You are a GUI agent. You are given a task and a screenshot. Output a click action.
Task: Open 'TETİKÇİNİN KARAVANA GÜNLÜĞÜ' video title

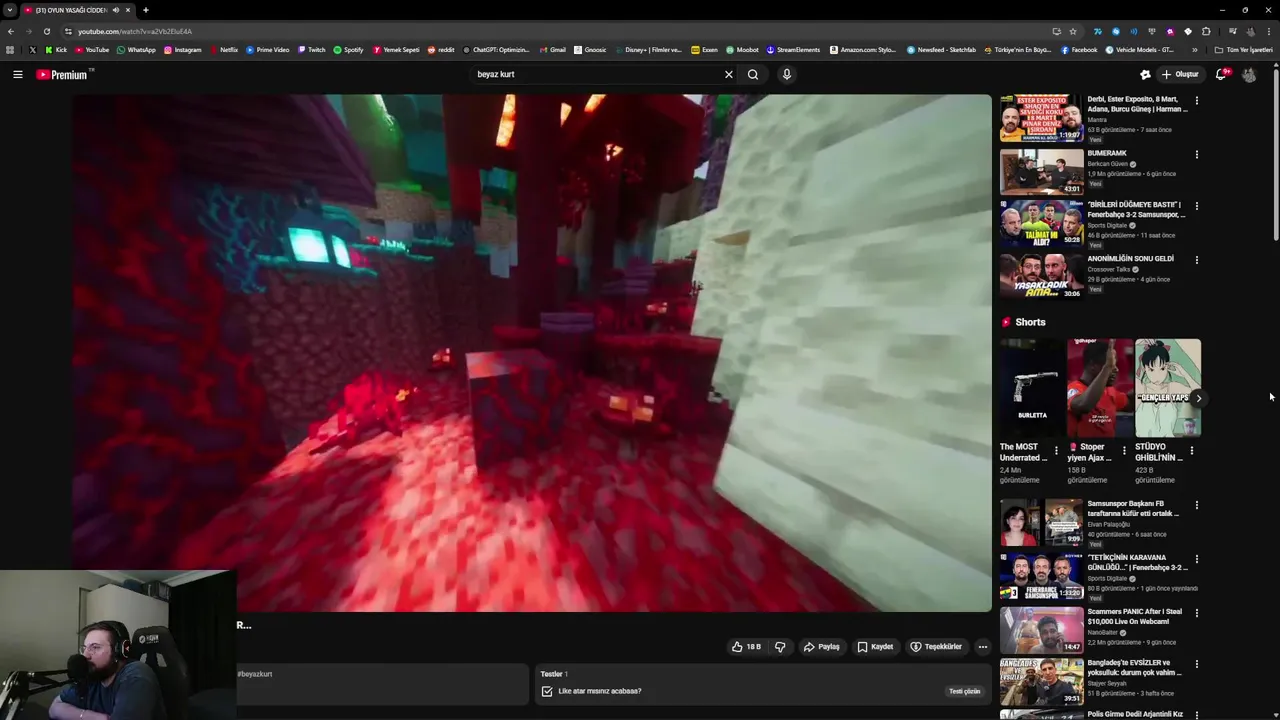click(1137, 562)
